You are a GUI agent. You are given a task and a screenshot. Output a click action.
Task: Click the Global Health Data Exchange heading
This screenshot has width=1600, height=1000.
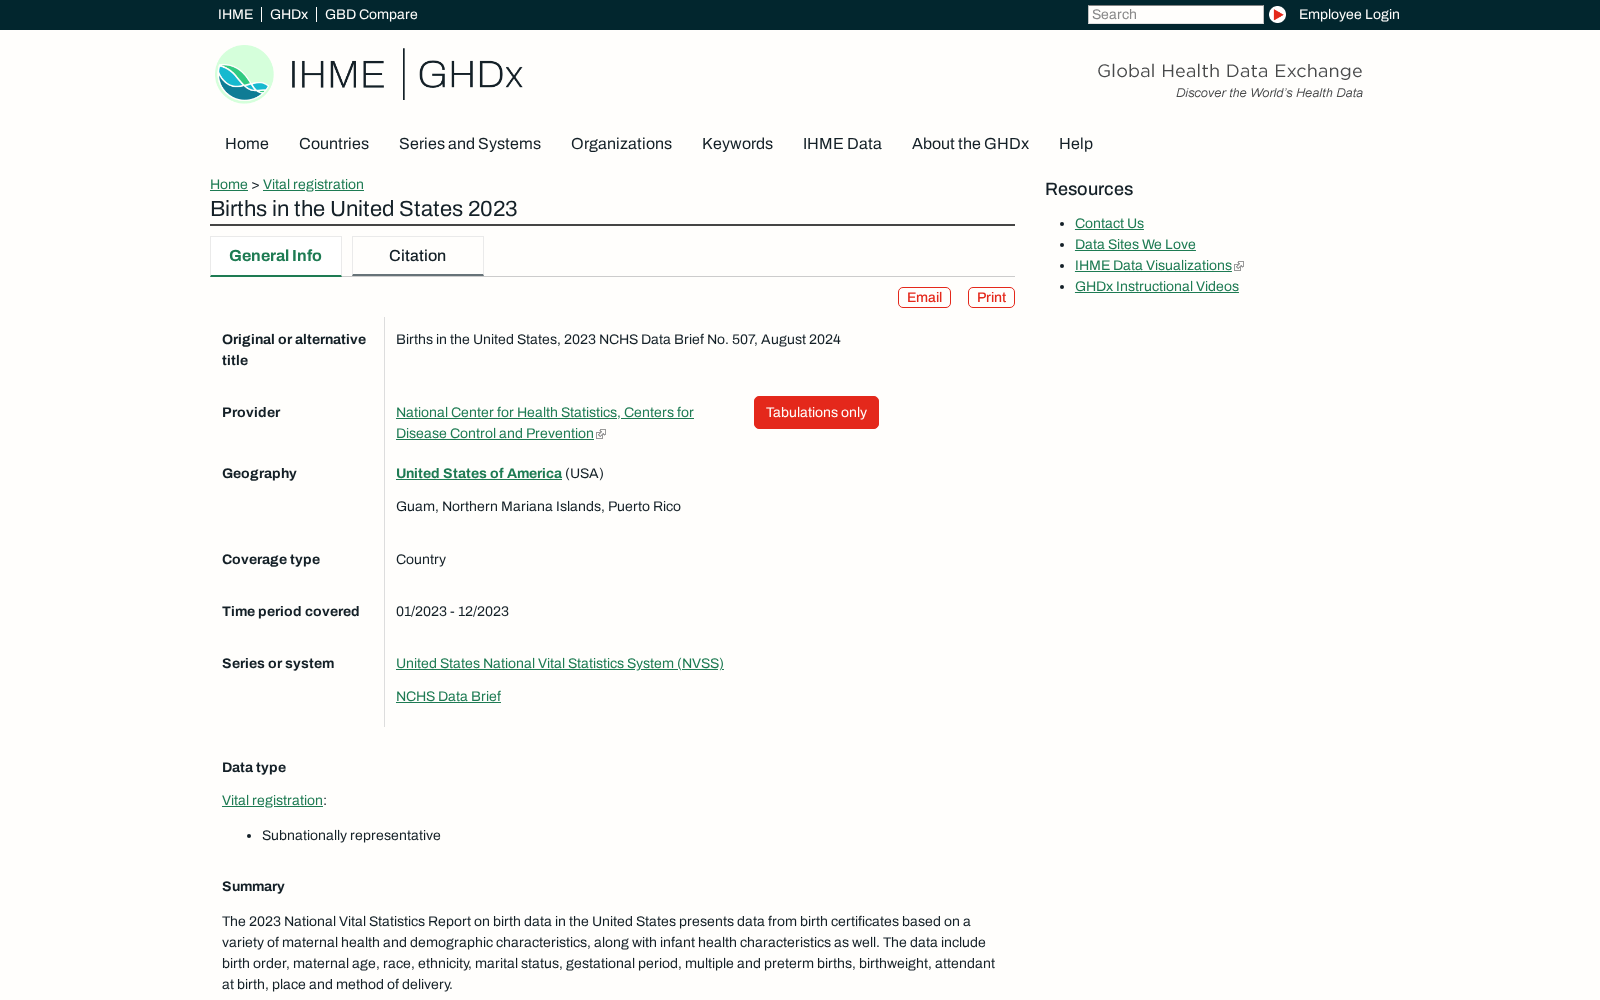pos(1230,71)
